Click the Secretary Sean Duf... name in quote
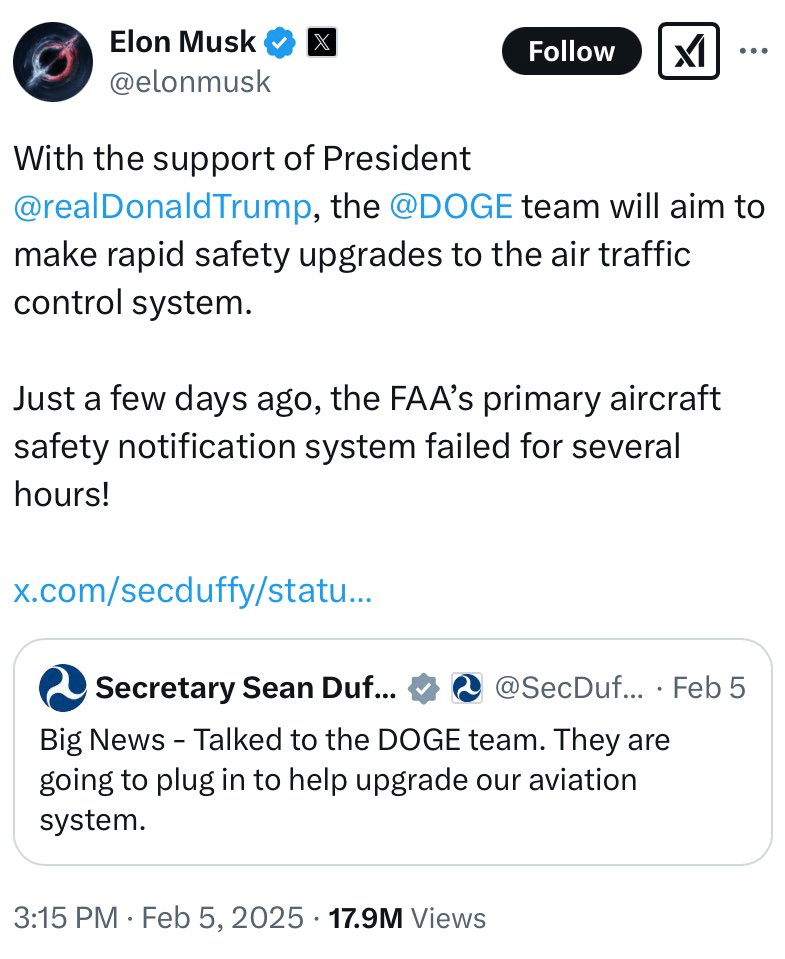The height and width of the screenshot is (959, 785). (x=245, y=688)
